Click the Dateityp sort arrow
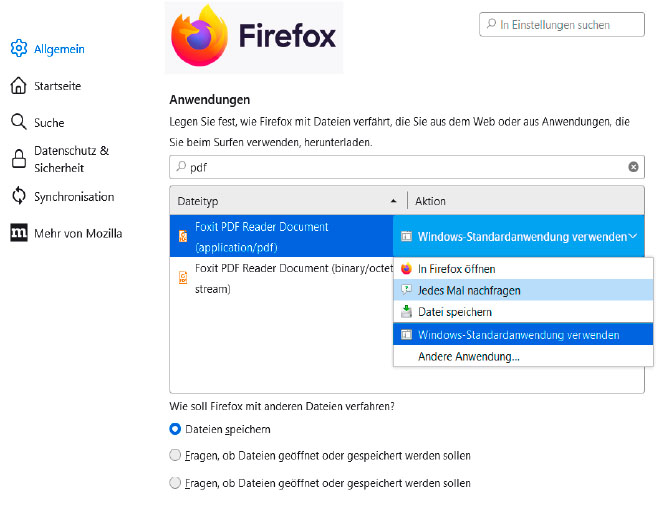The height and width of the screenshot is (509, 664). [393, 201]
